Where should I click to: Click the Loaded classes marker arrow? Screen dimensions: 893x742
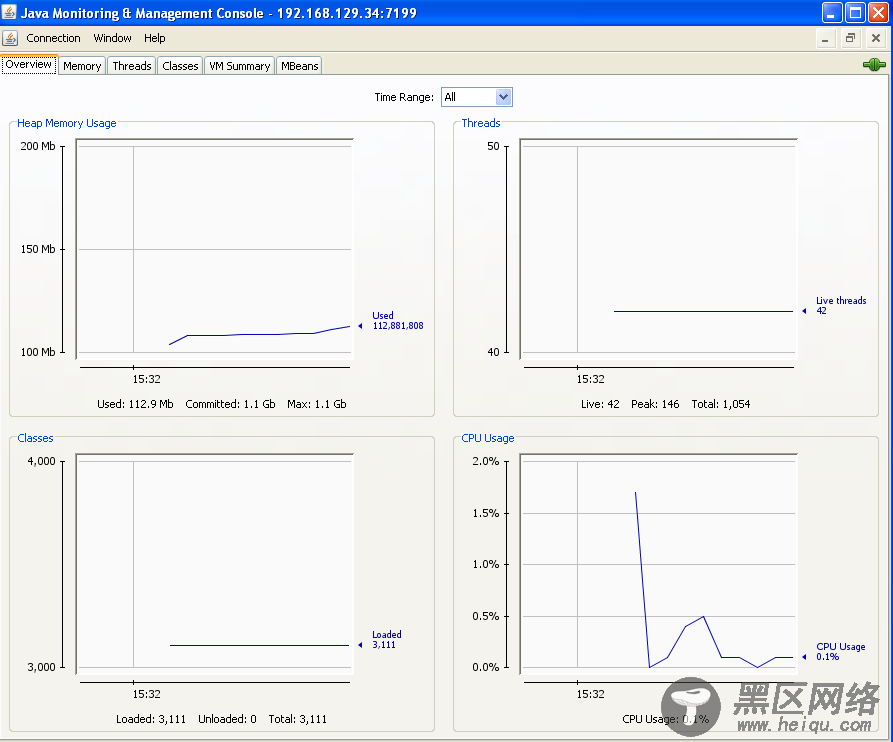[x=360, y=645]
